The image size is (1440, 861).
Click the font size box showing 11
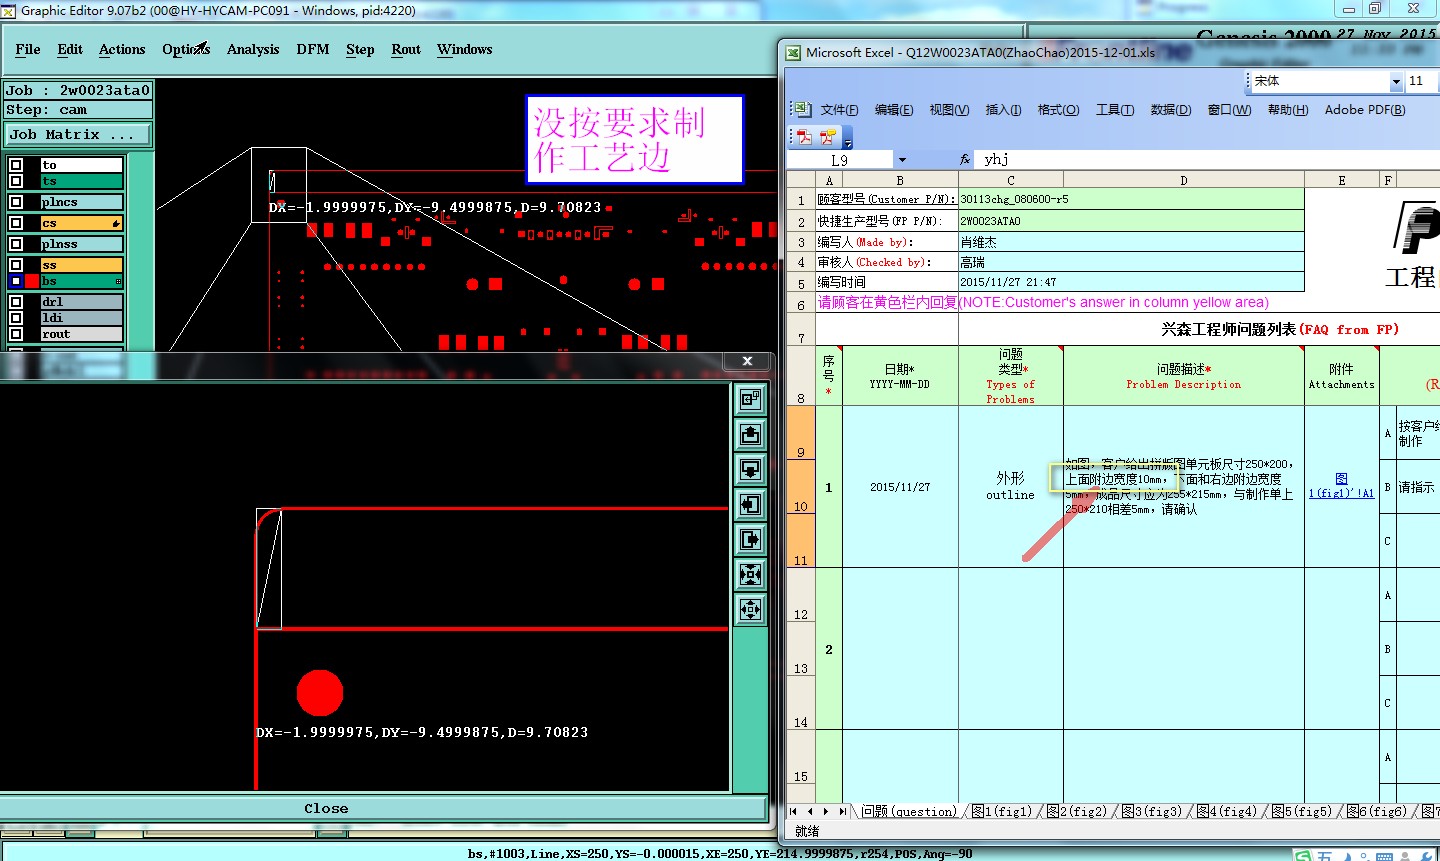pyautogui.click(x=1422, y=81)
